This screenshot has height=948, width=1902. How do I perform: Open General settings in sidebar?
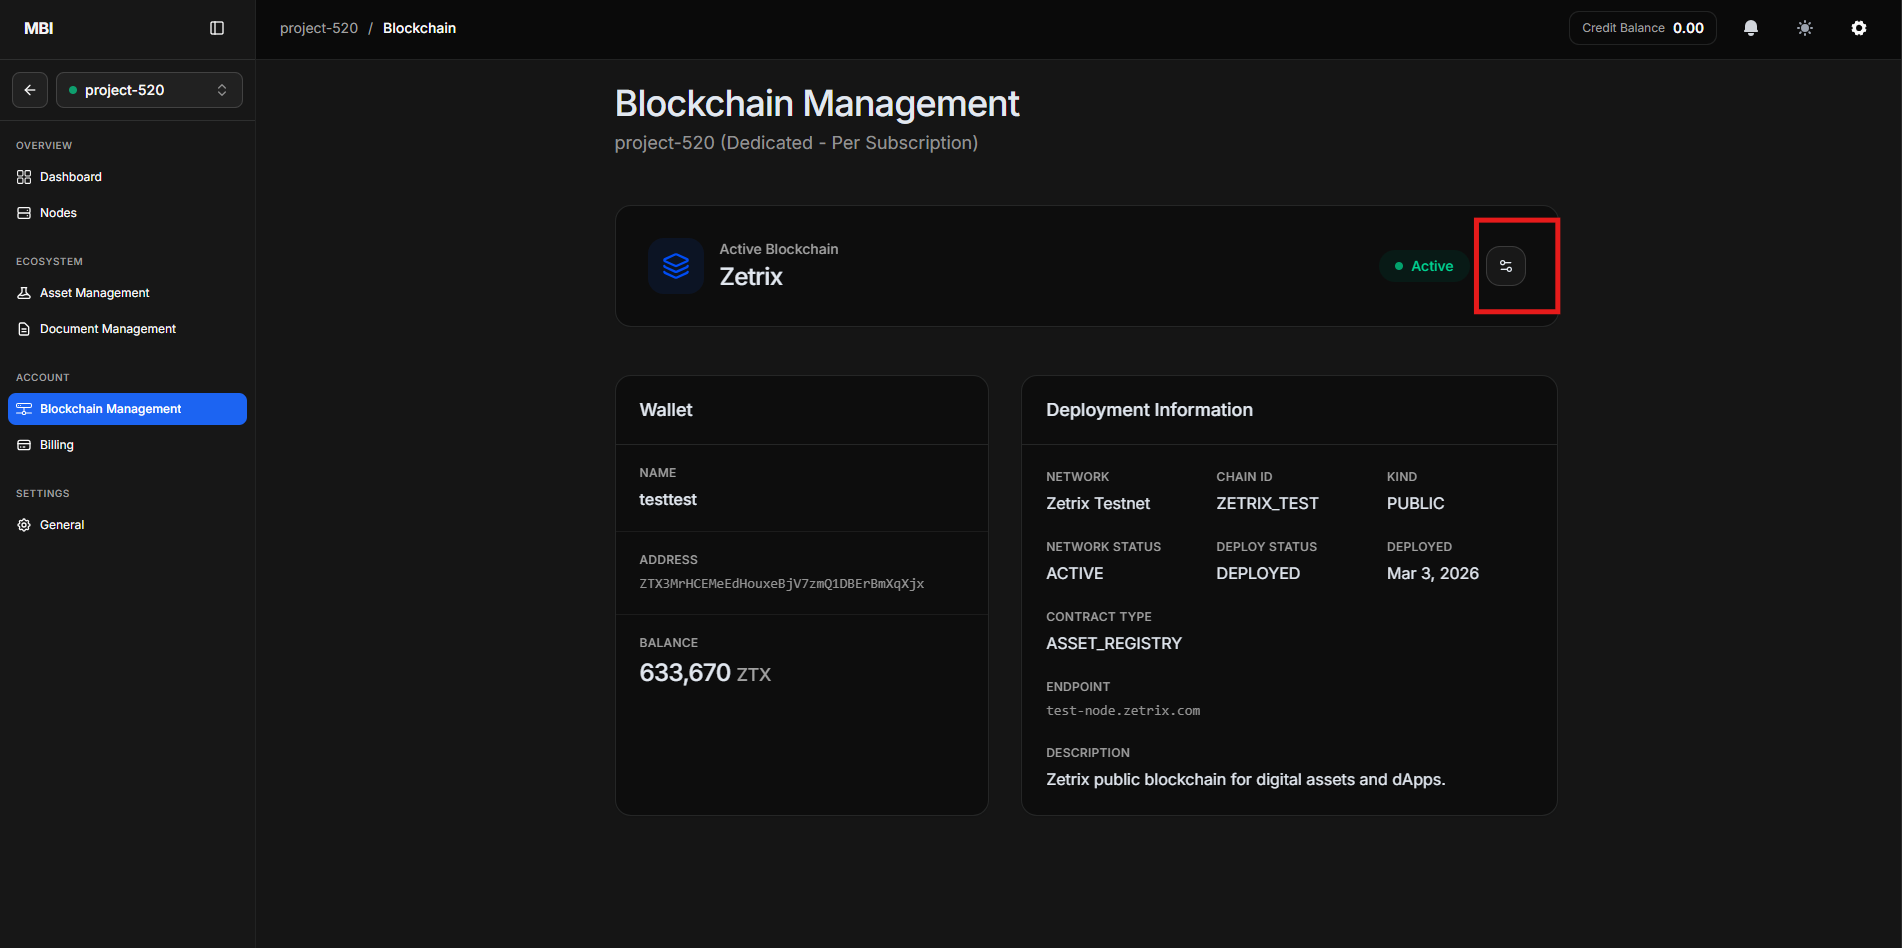point(61,525)
